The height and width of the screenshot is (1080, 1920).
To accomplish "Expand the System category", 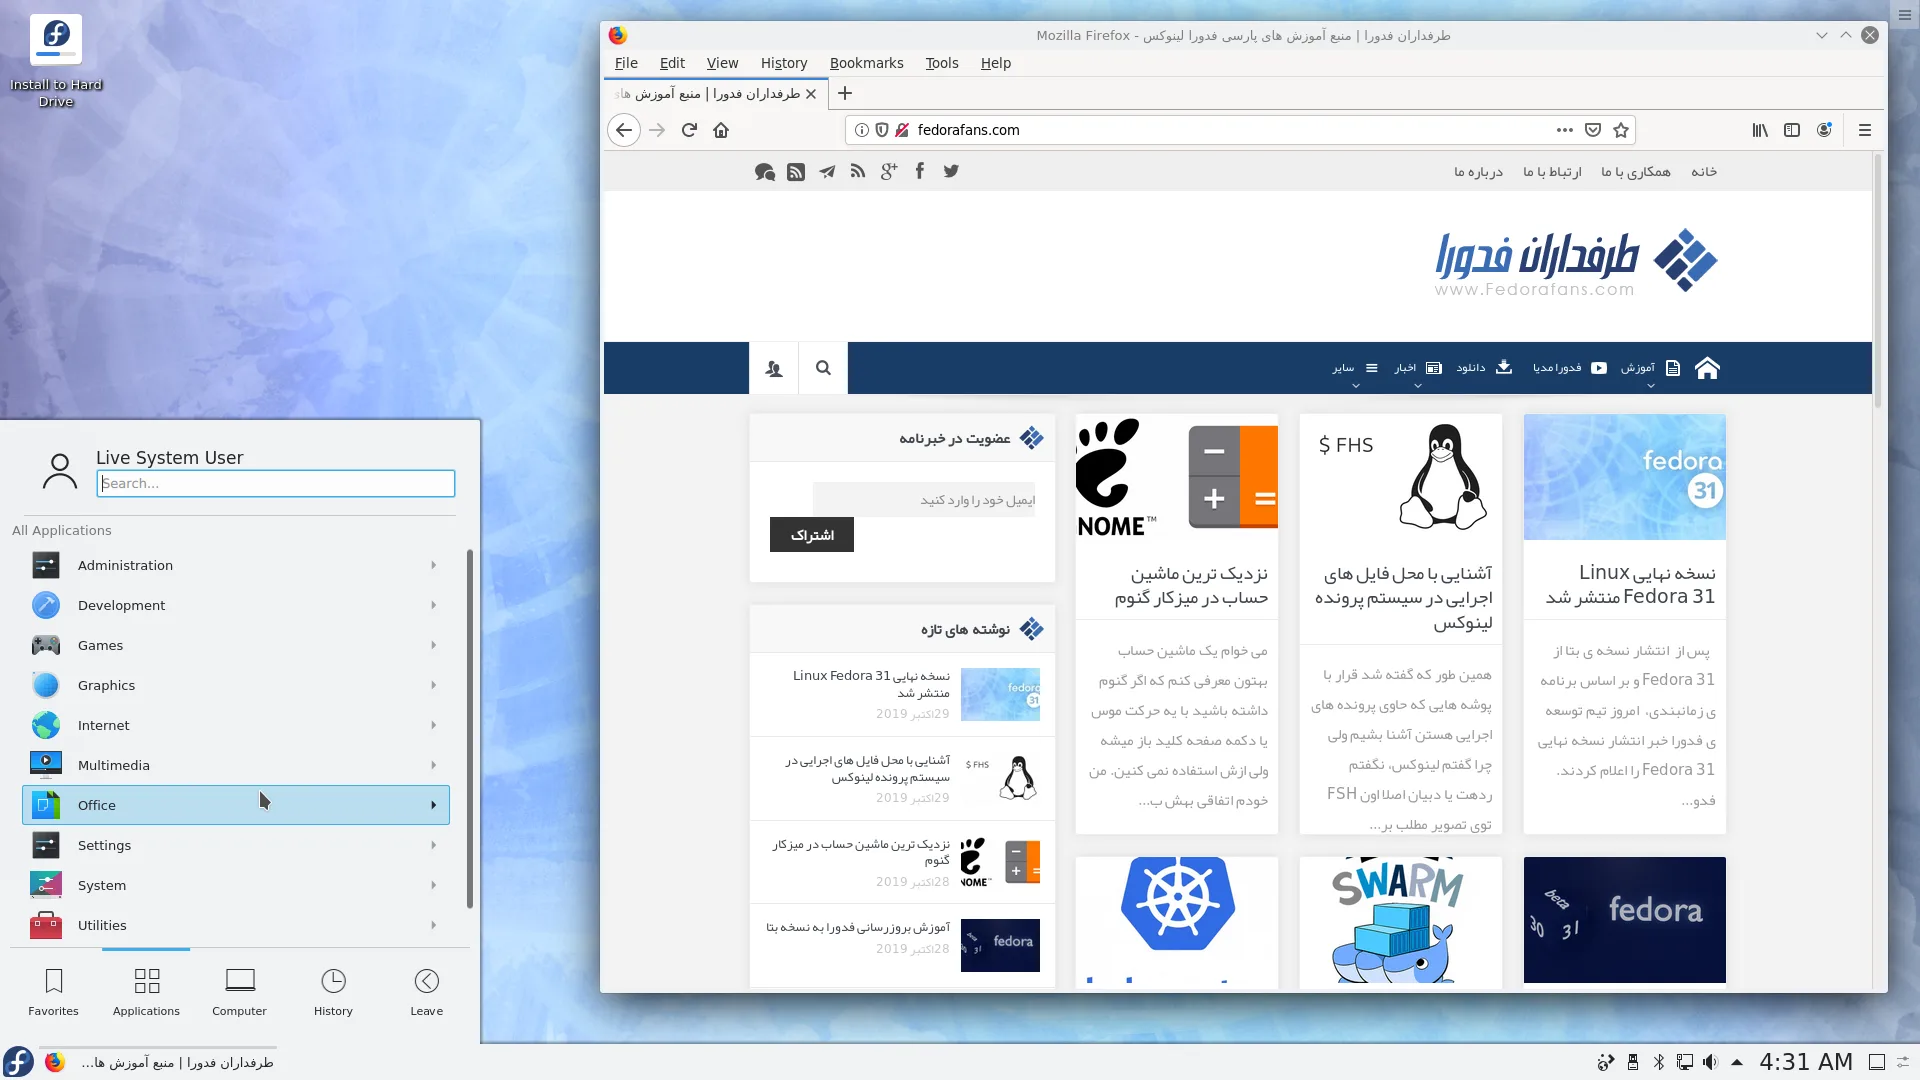I will (236, 885).
